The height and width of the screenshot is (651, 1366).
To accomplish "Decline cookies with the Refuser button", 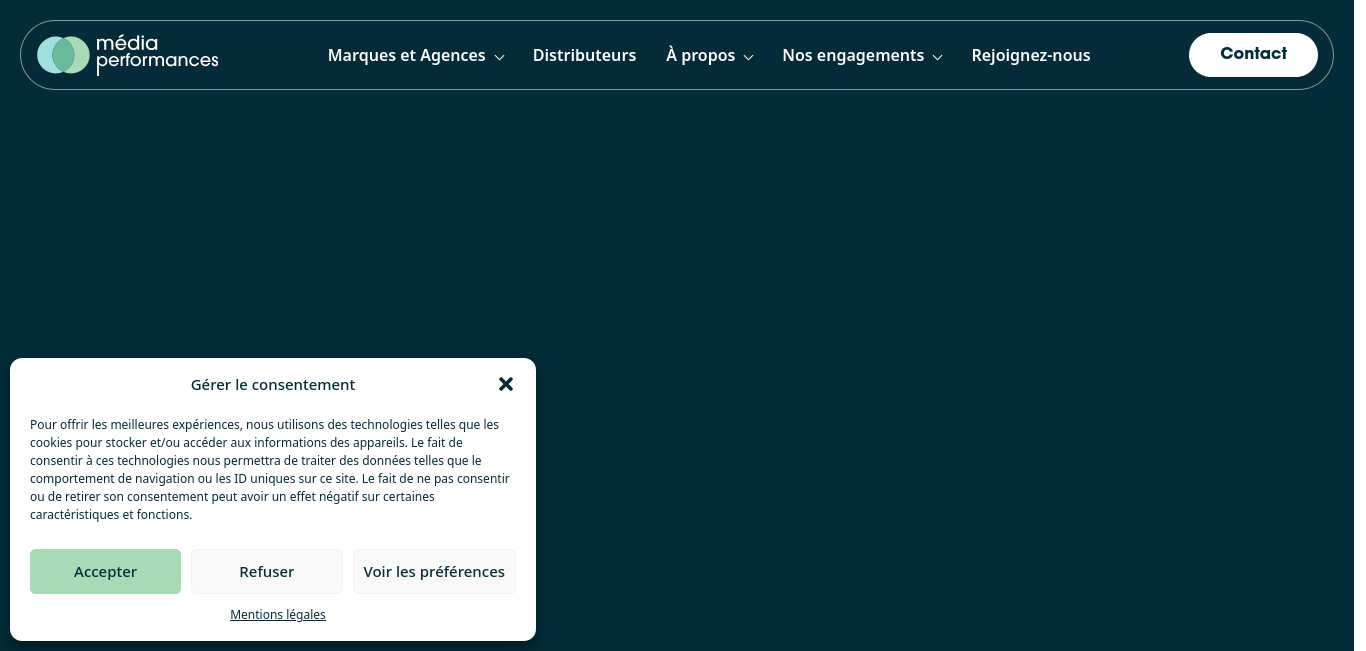I will click(267, 572).
